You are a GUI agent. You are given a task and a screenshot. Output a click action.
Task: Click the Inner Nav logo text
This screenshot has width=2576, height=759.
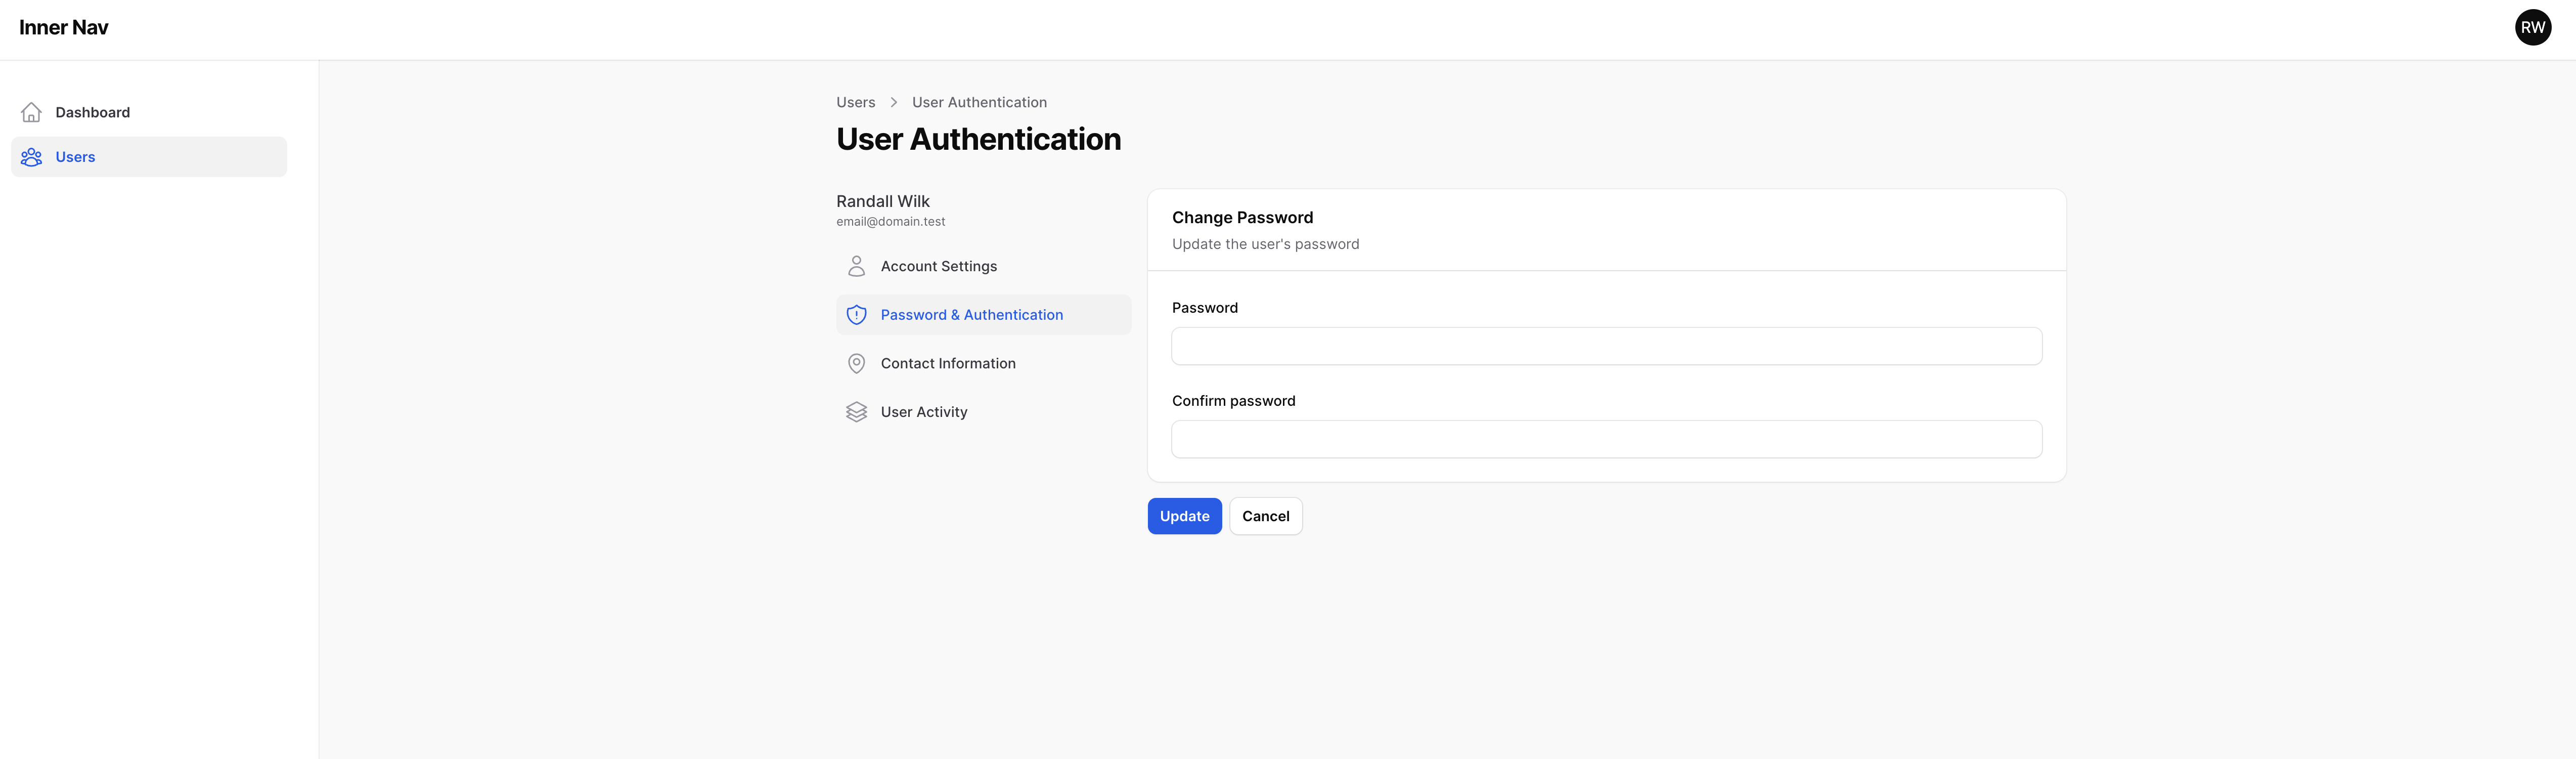coord(64,28)
